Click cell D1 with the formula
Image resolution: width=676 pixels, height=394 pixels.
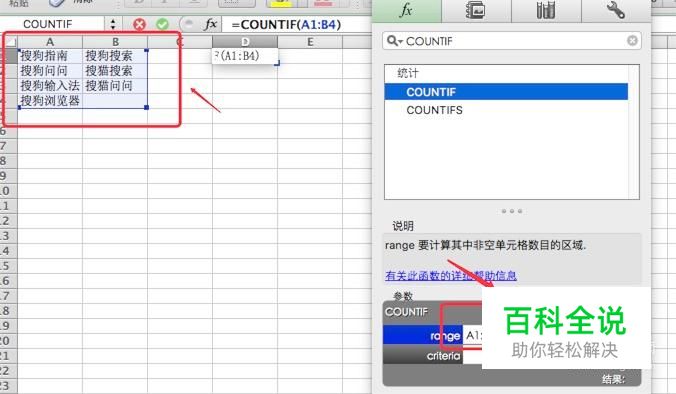[x=245, y=56]
